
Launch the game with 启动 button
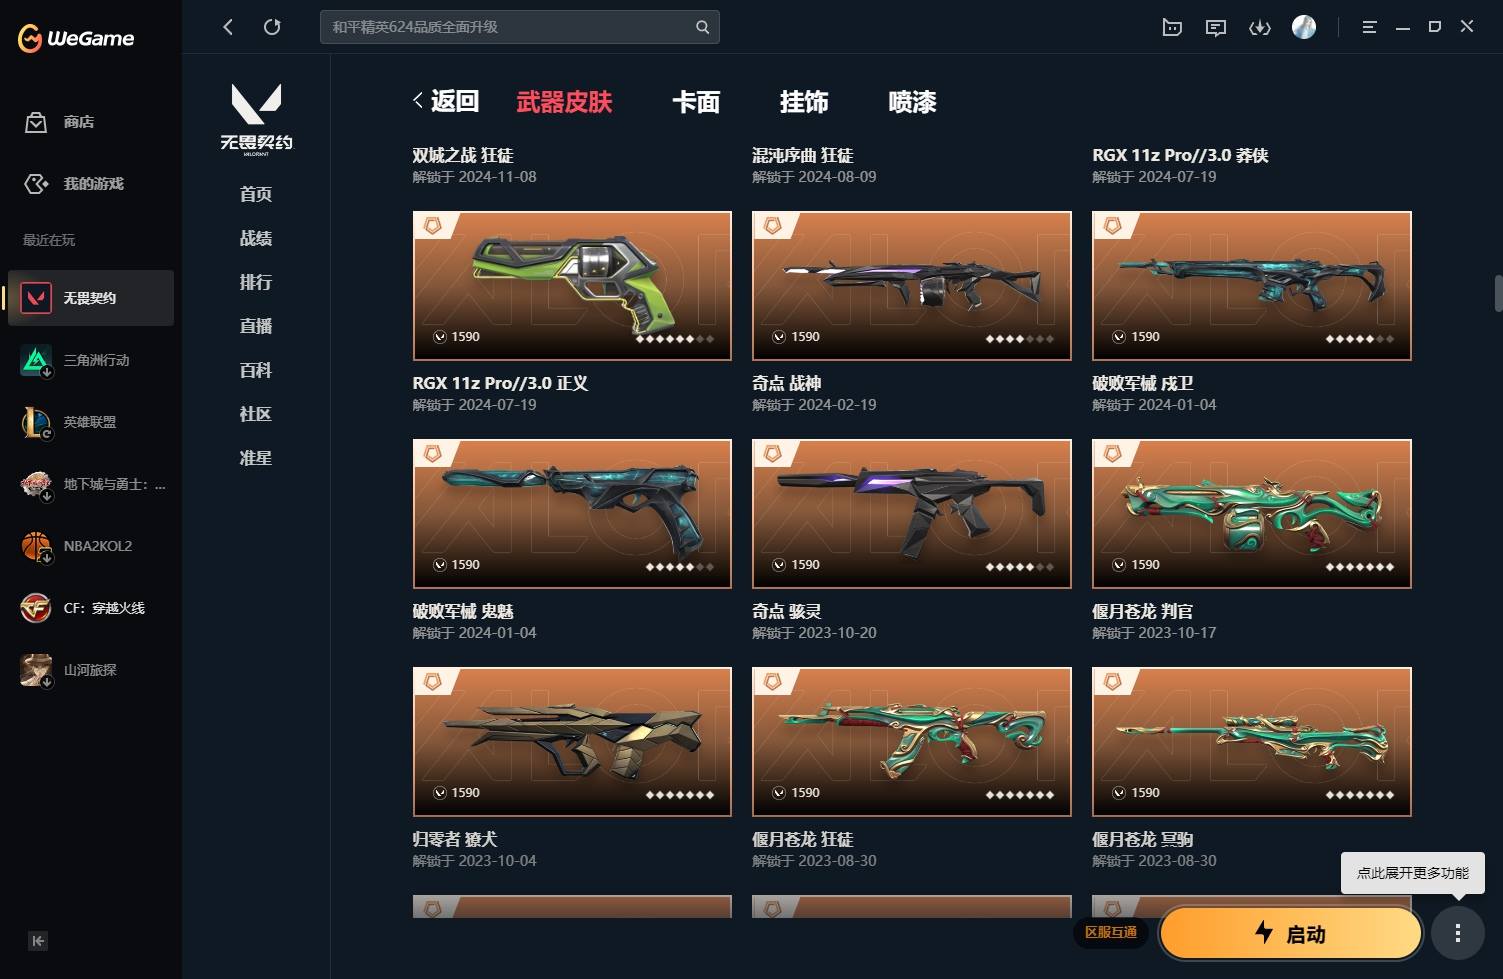coord(1291,934)
